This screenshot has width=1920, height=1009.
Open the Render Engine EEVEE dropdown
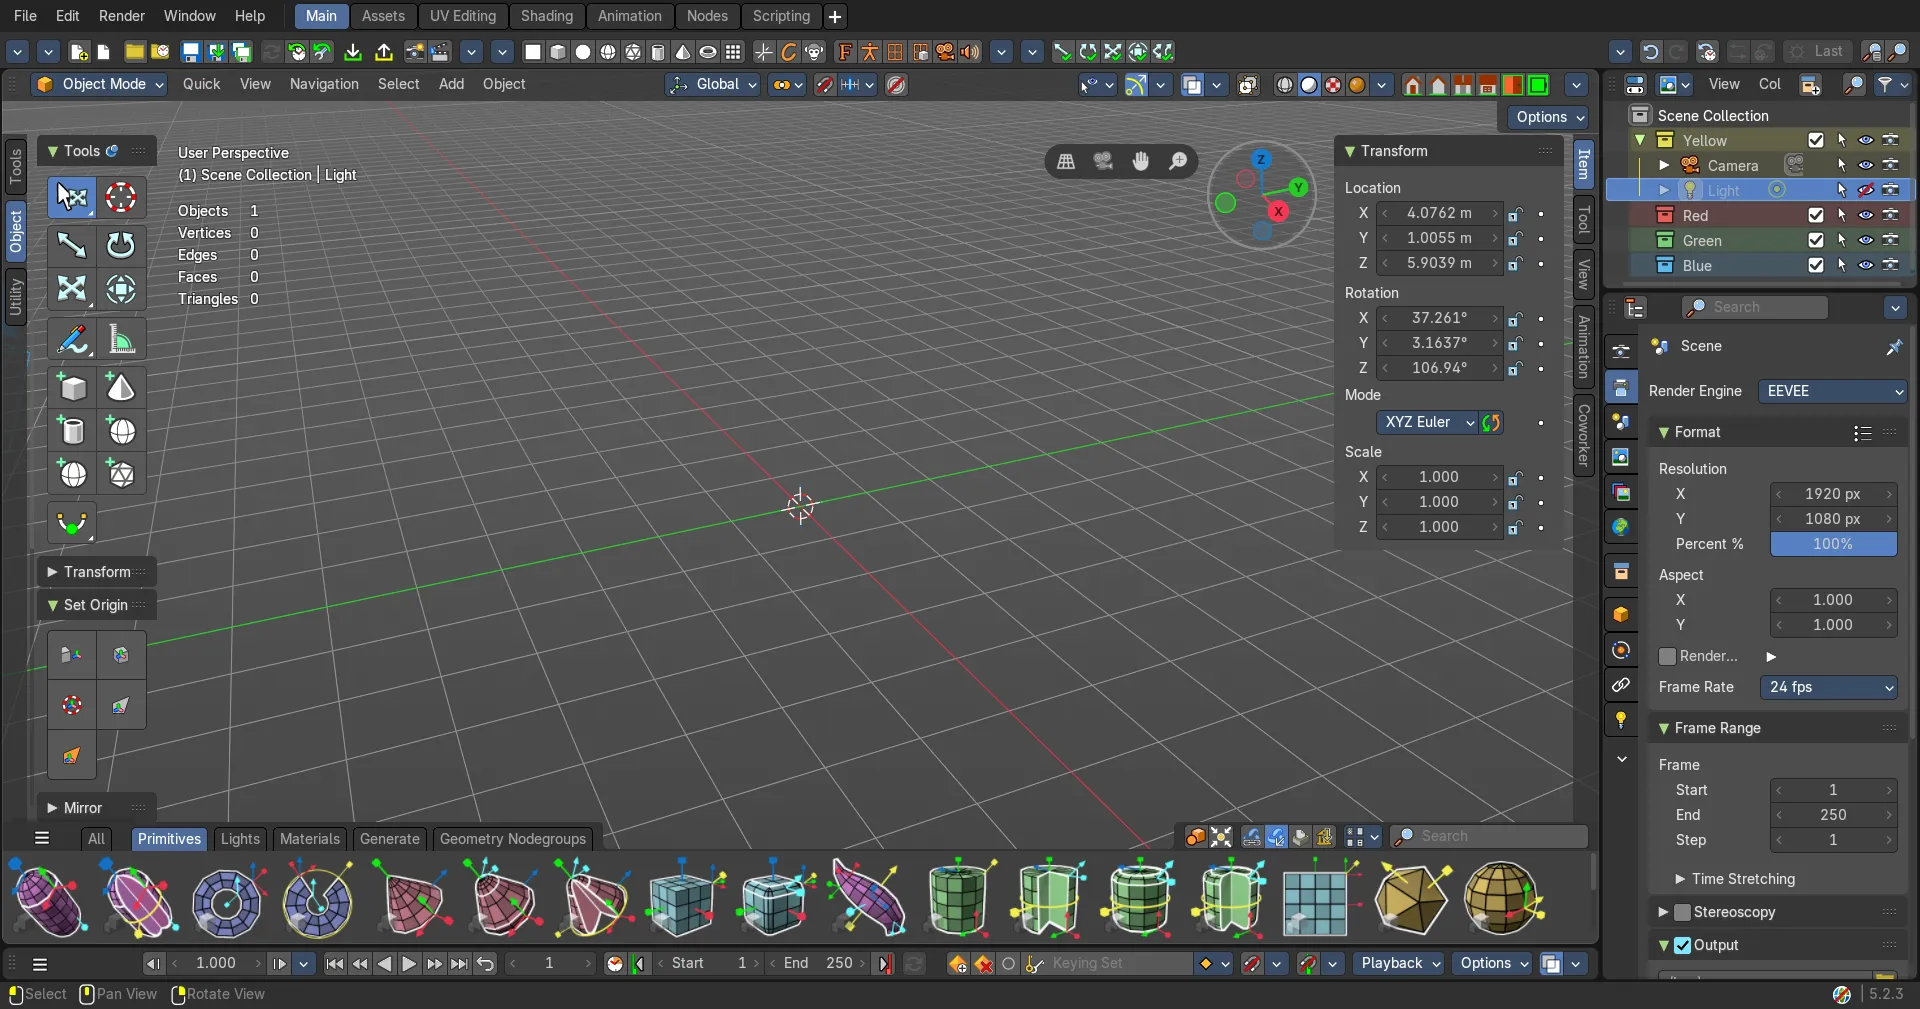coord(1833,391)
